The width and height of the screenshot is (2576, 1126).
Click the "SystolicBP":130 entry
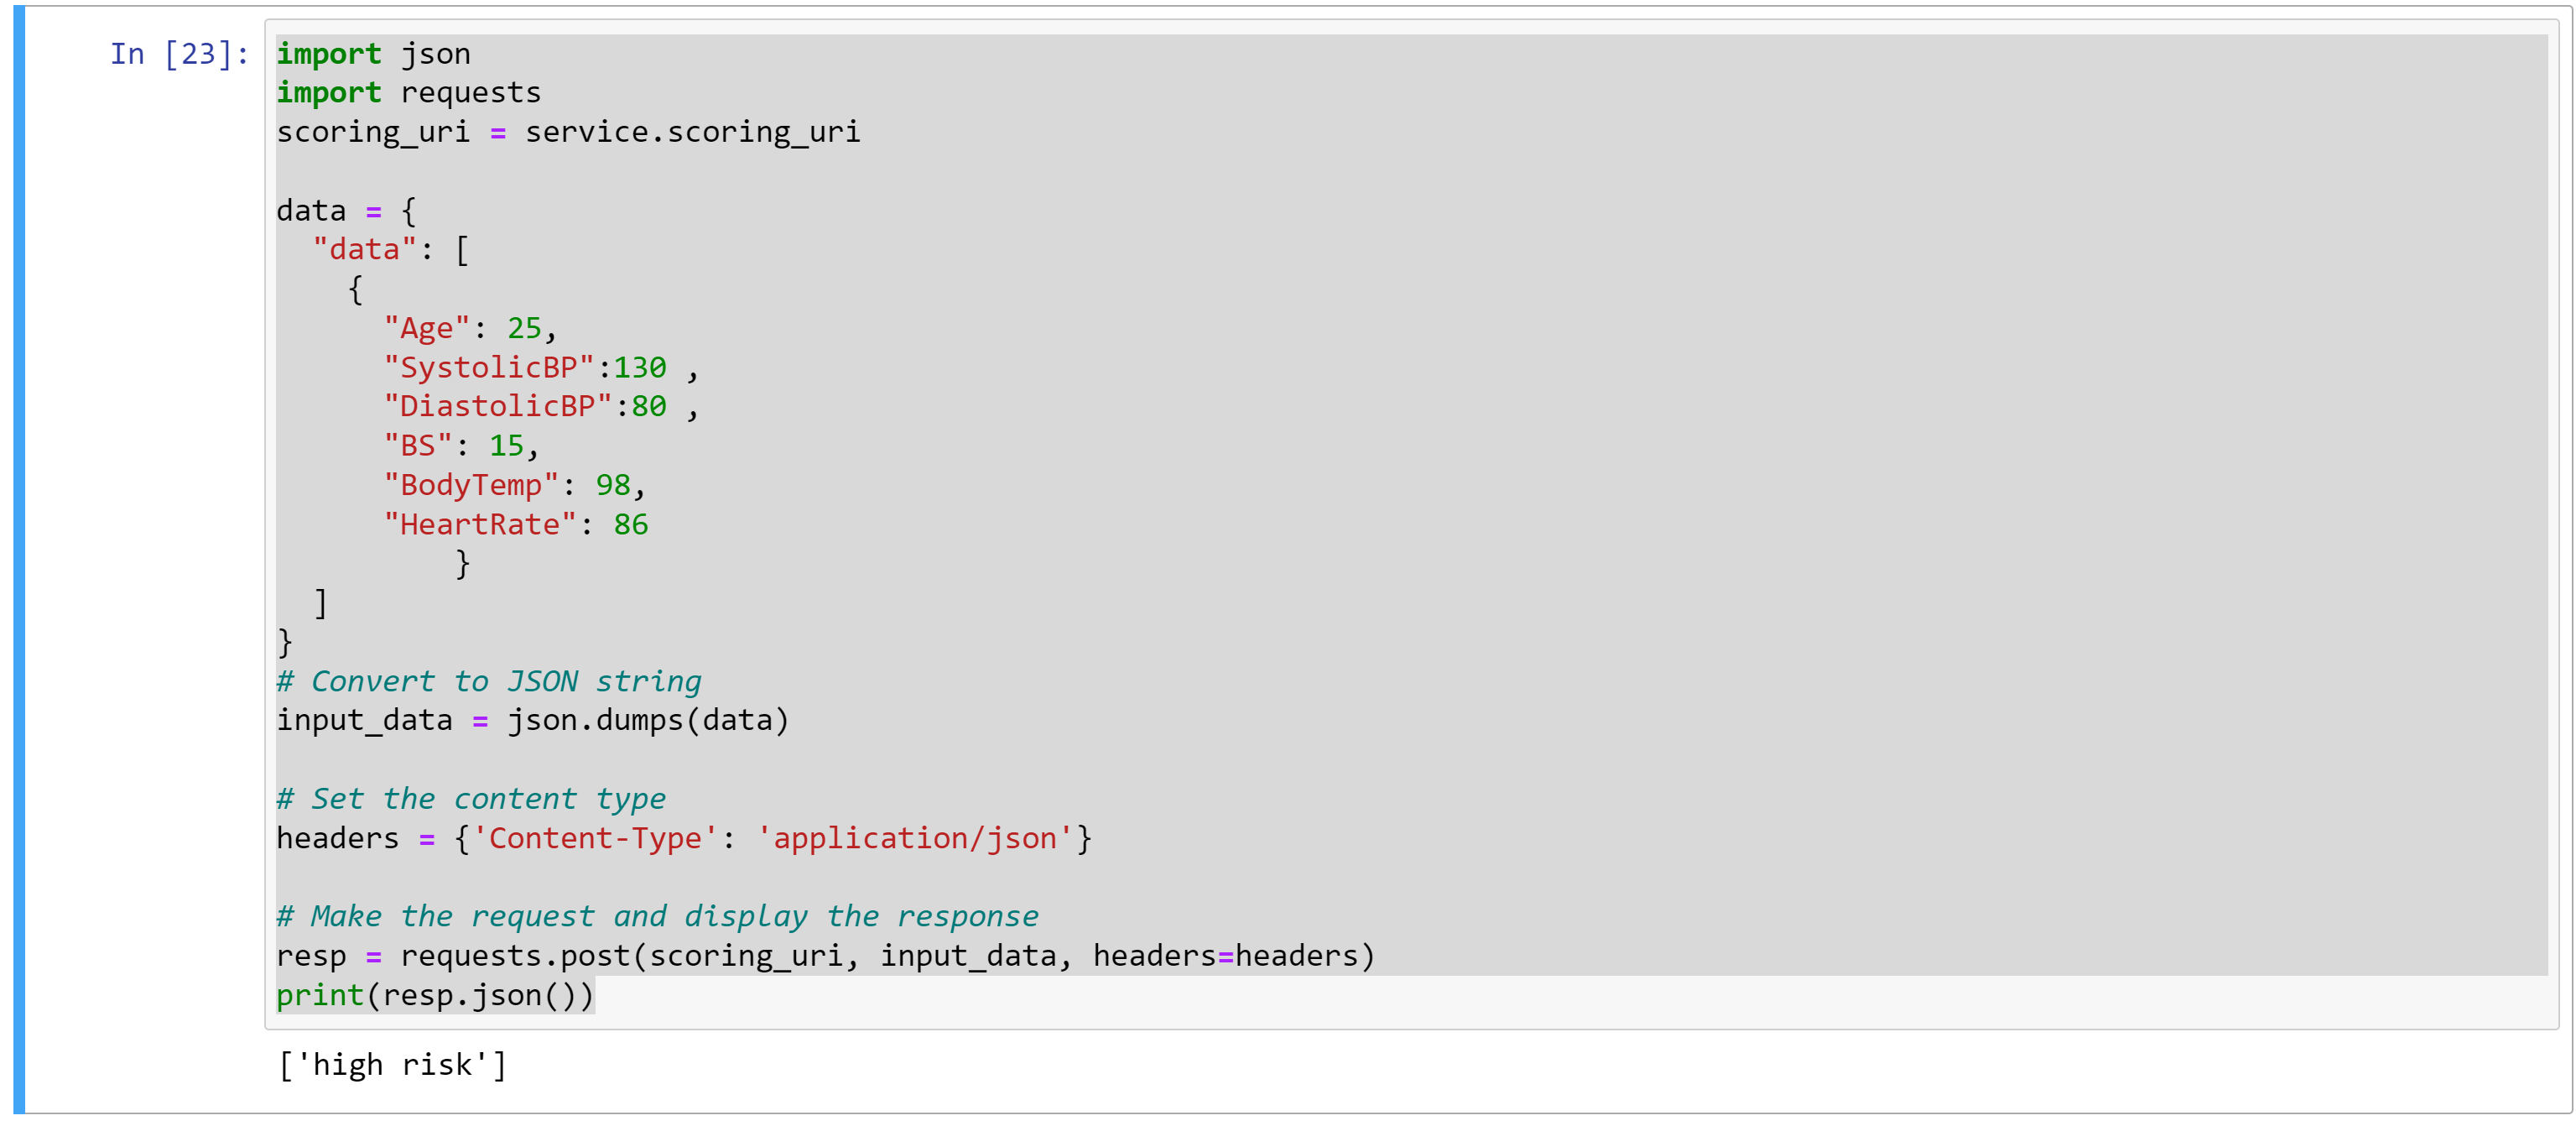[541, 368]
